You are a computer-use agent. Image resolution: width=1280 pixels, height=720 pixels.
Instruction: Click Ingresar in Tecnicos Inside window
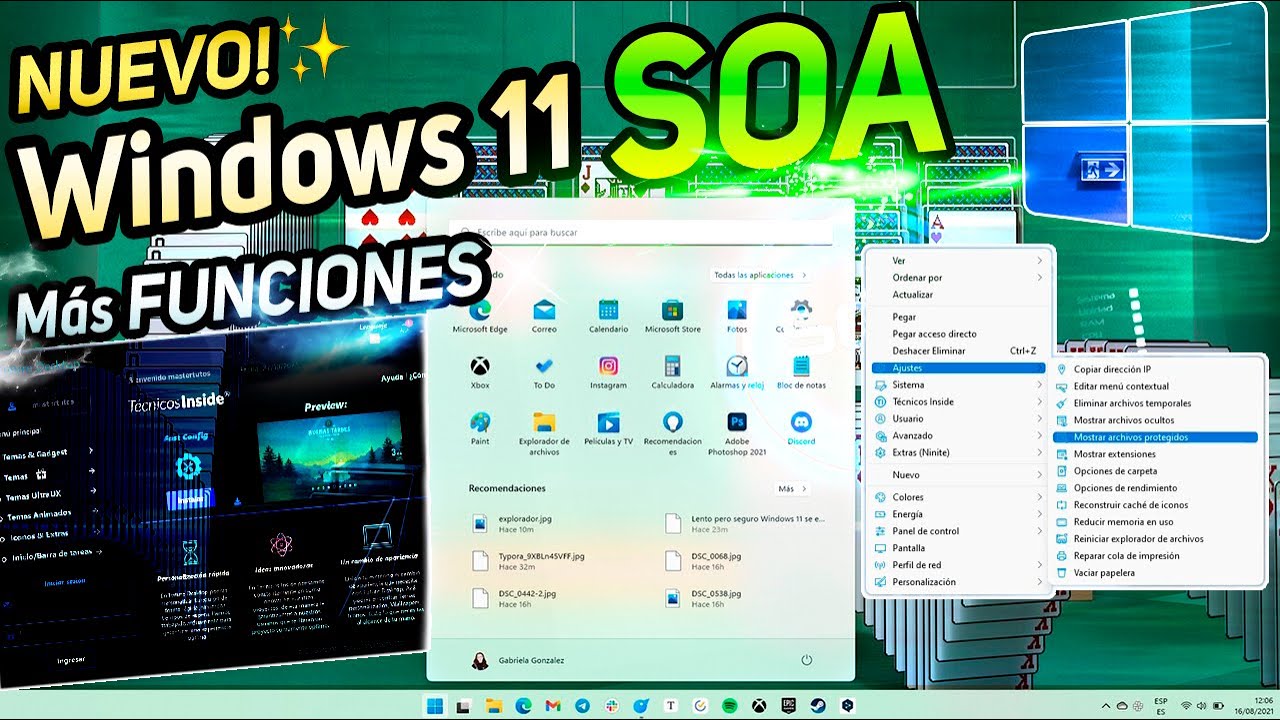[71, 660]
